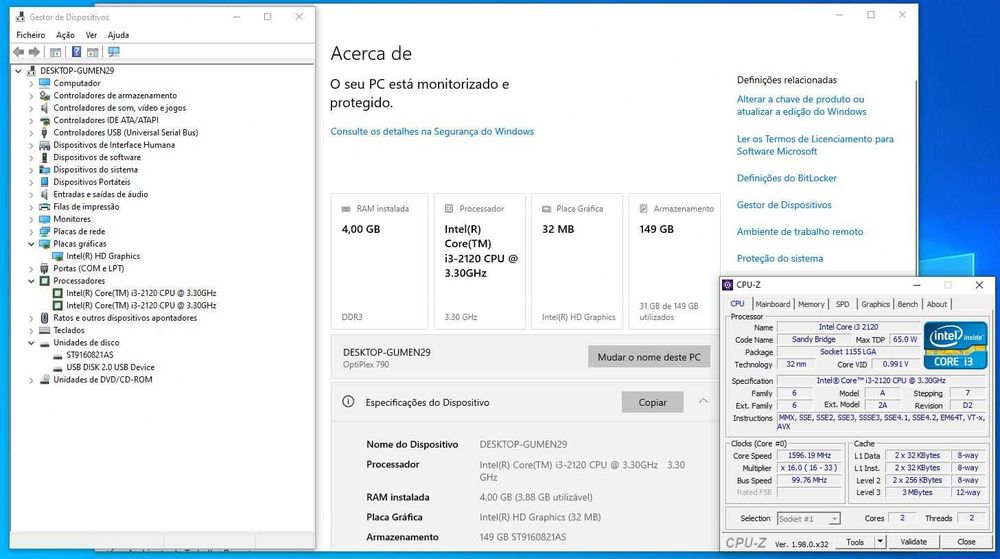The height and width of the screenshot is (559, 1000).
Task: Open Proteção do sistema link
Action: (x=779, y=259)
